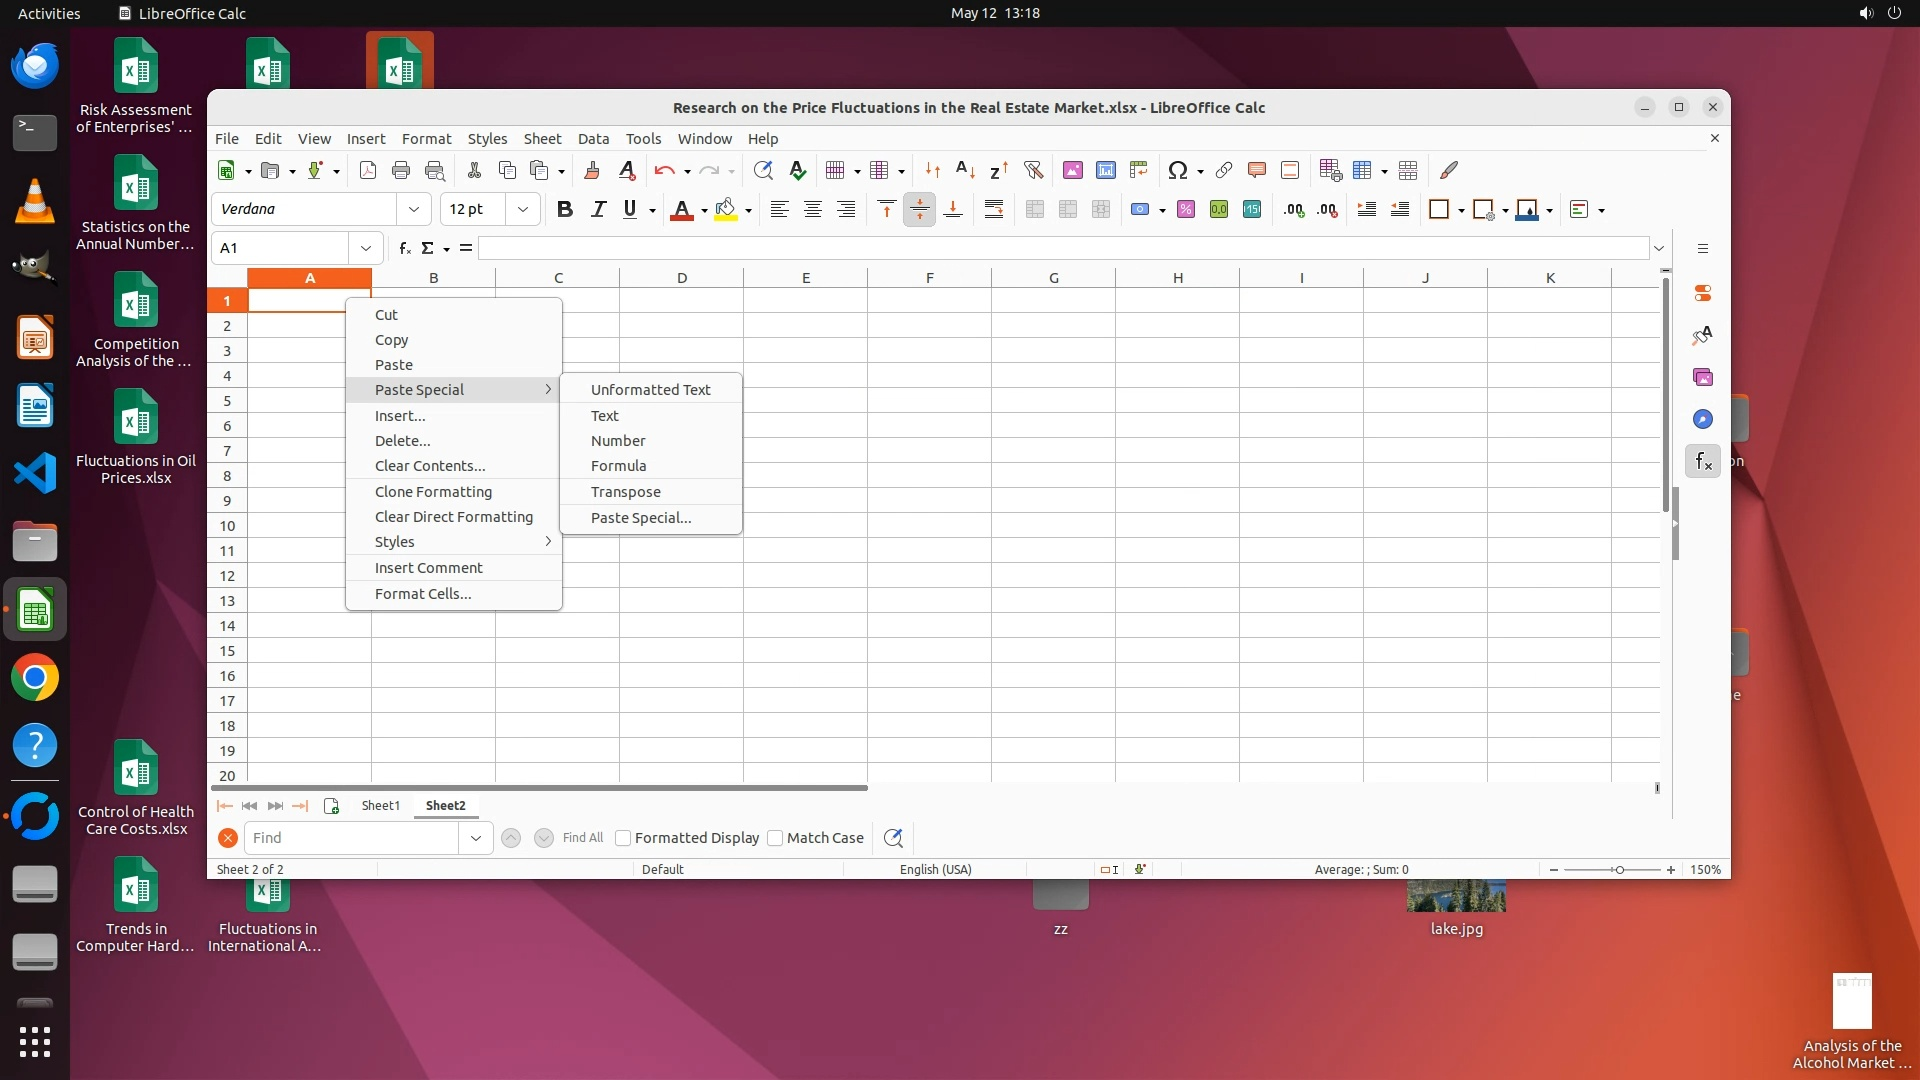Expand the Name Box A1 dropdown

365,248
